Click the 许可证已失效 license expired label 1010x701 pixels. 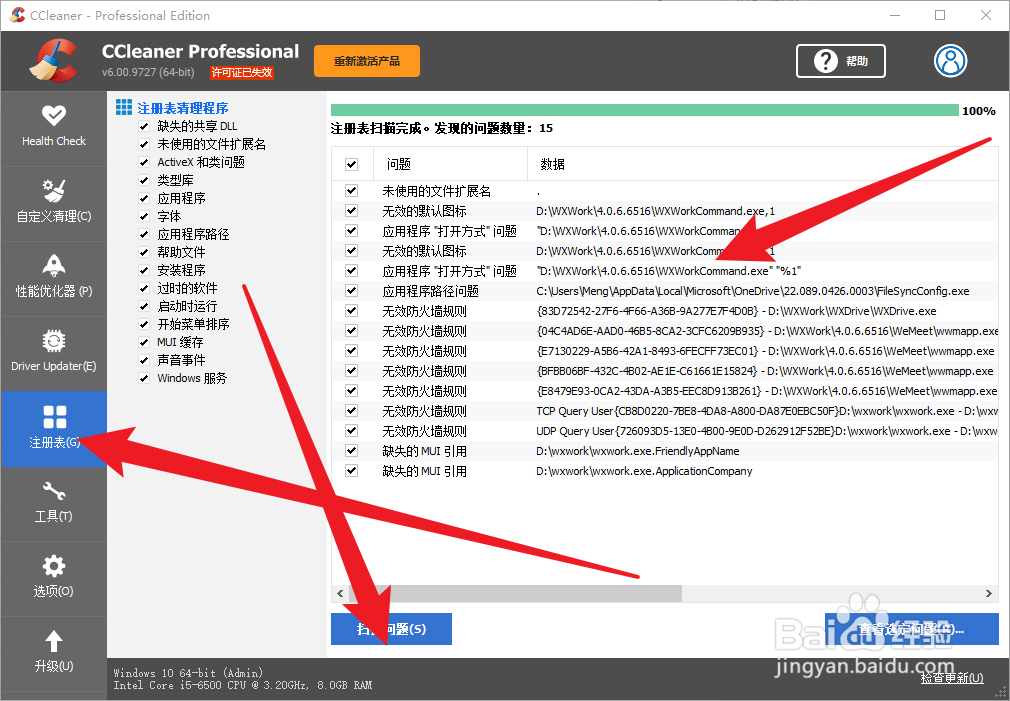click(x=242, y=73)
